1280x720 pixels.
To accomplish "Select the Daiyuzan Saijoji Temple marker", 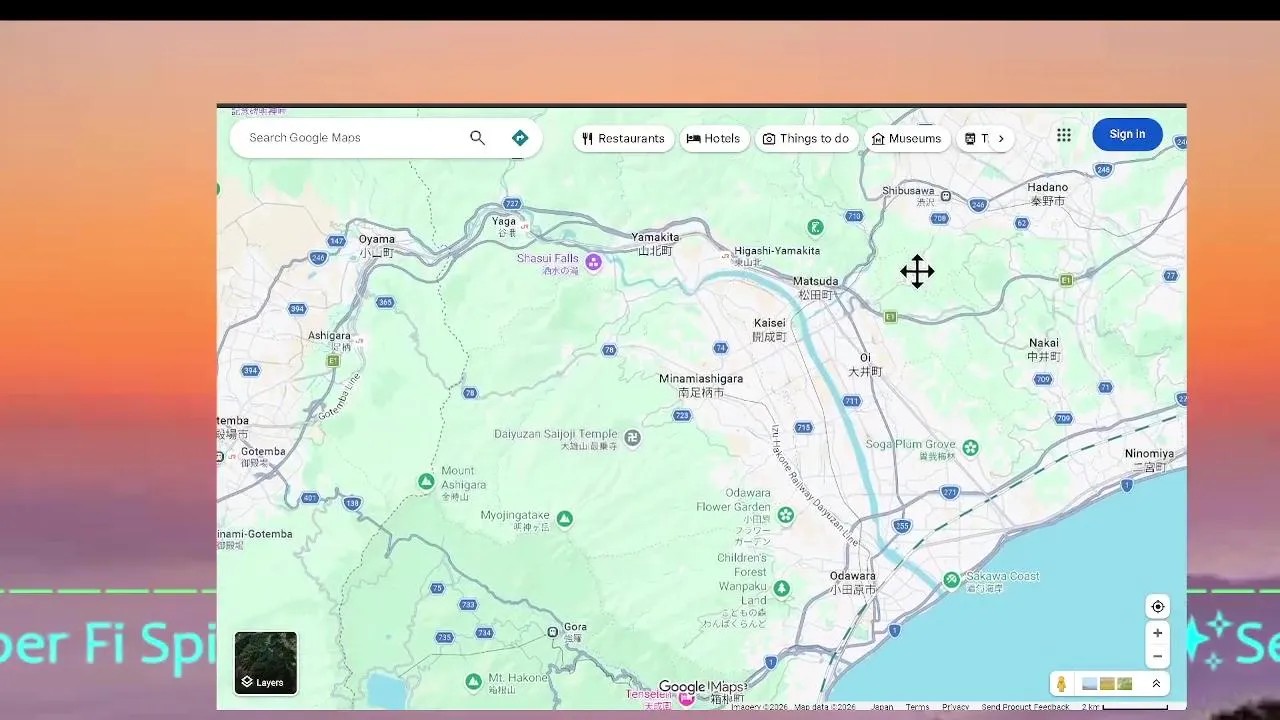I will 632,438.
